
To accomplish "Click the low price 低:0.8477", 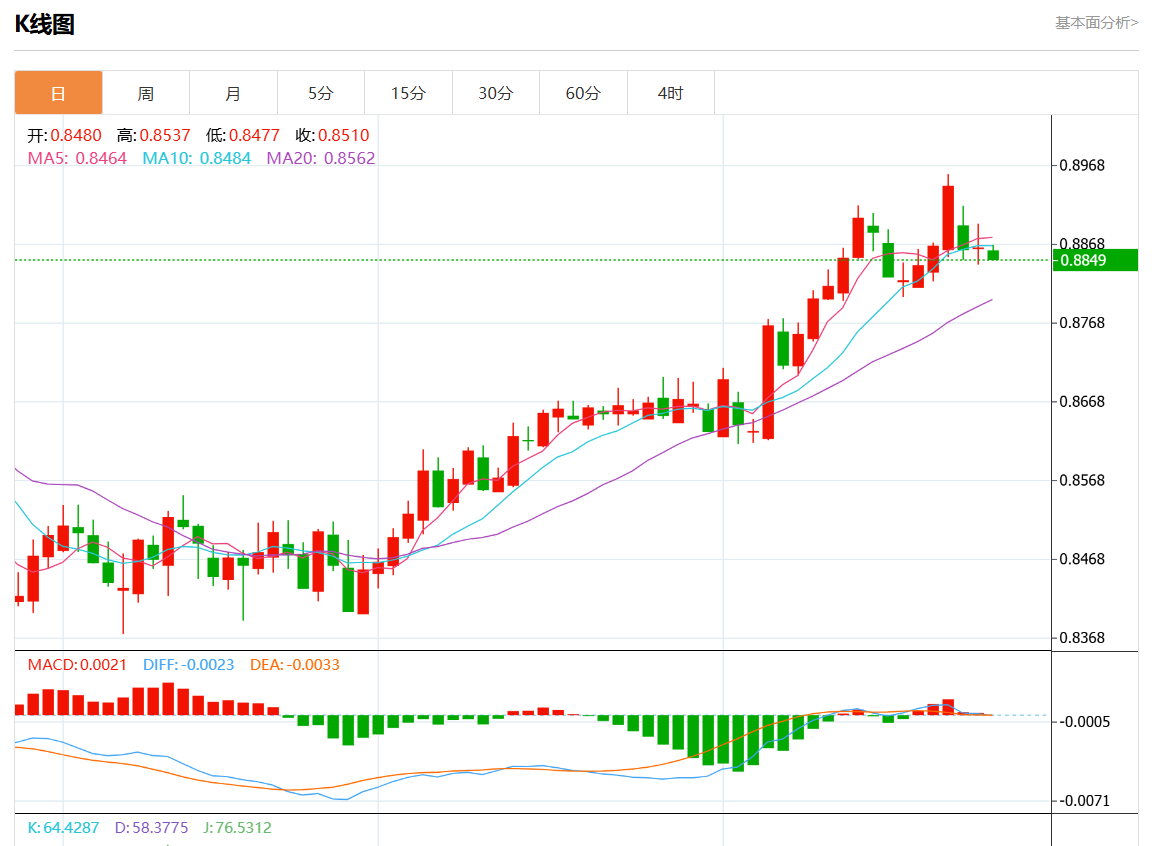I will [x=243, y=136].
